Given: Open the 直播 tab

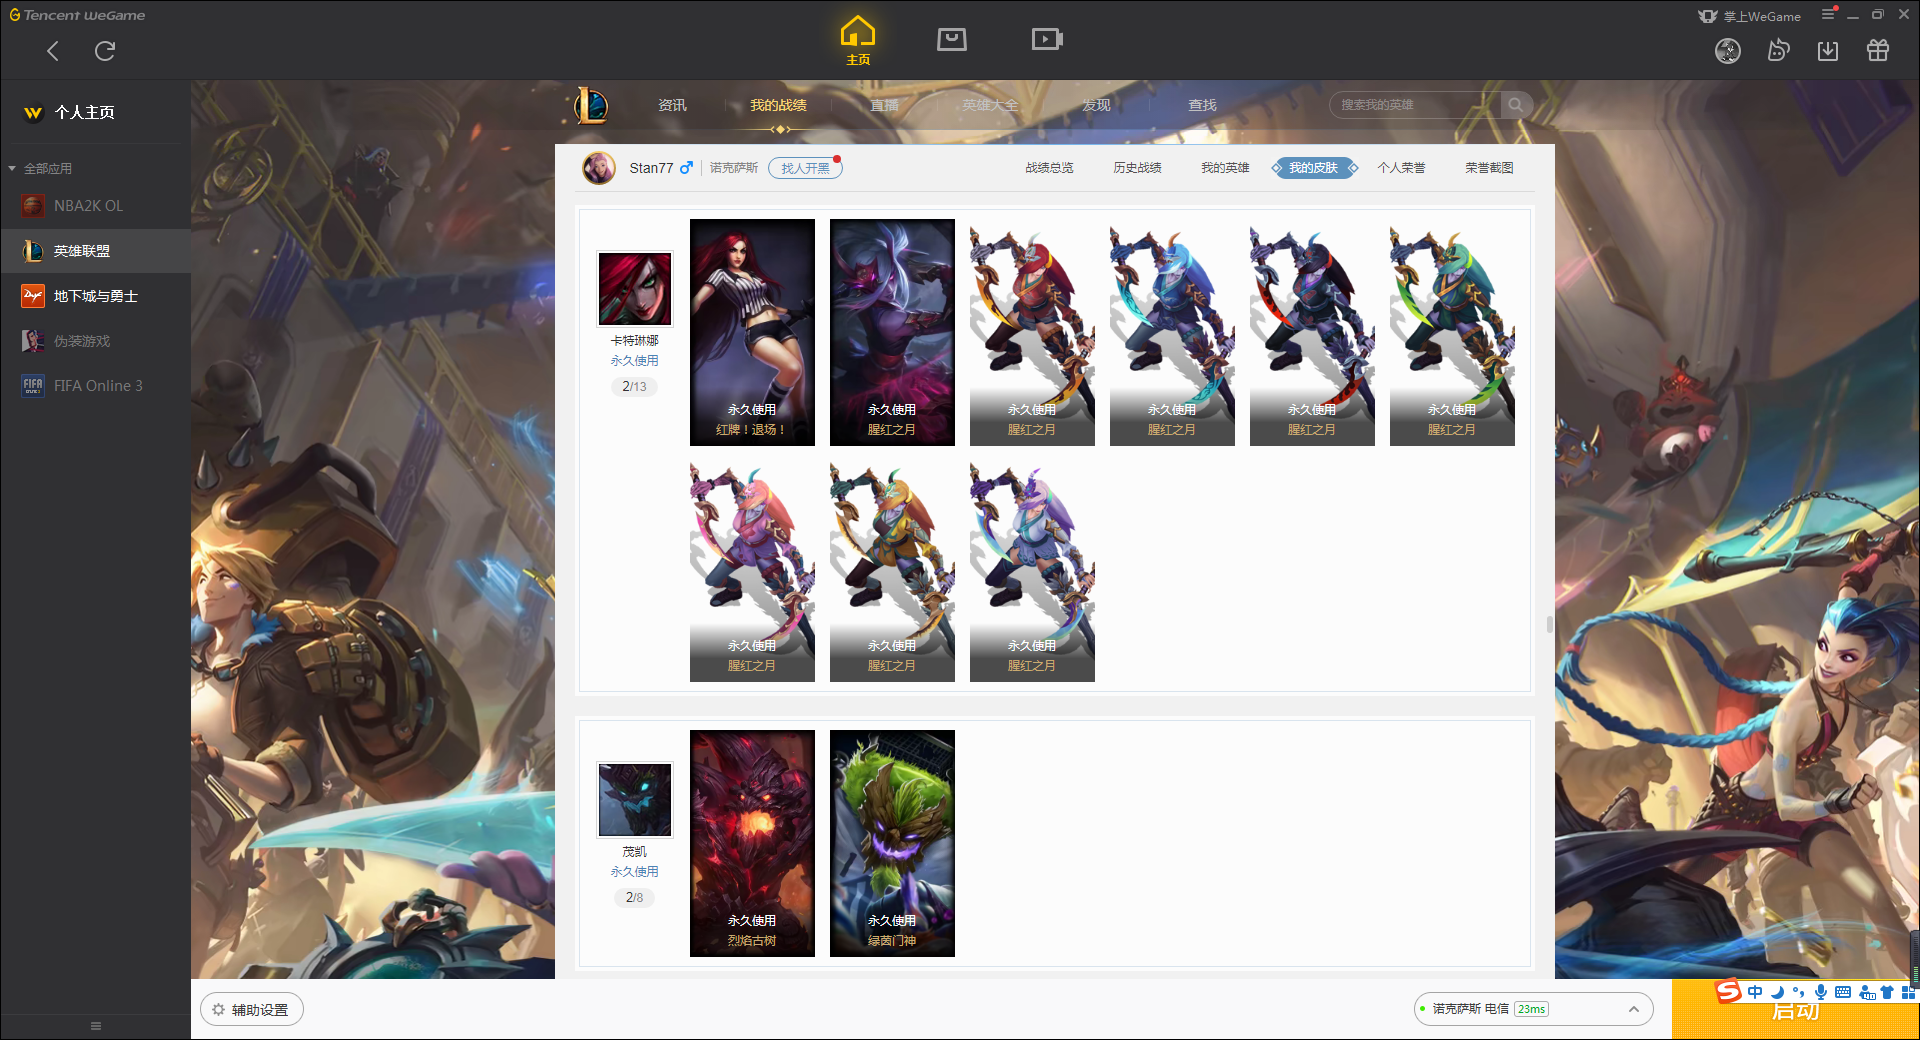Looking at the screenshot, I should tap(884, 105).
